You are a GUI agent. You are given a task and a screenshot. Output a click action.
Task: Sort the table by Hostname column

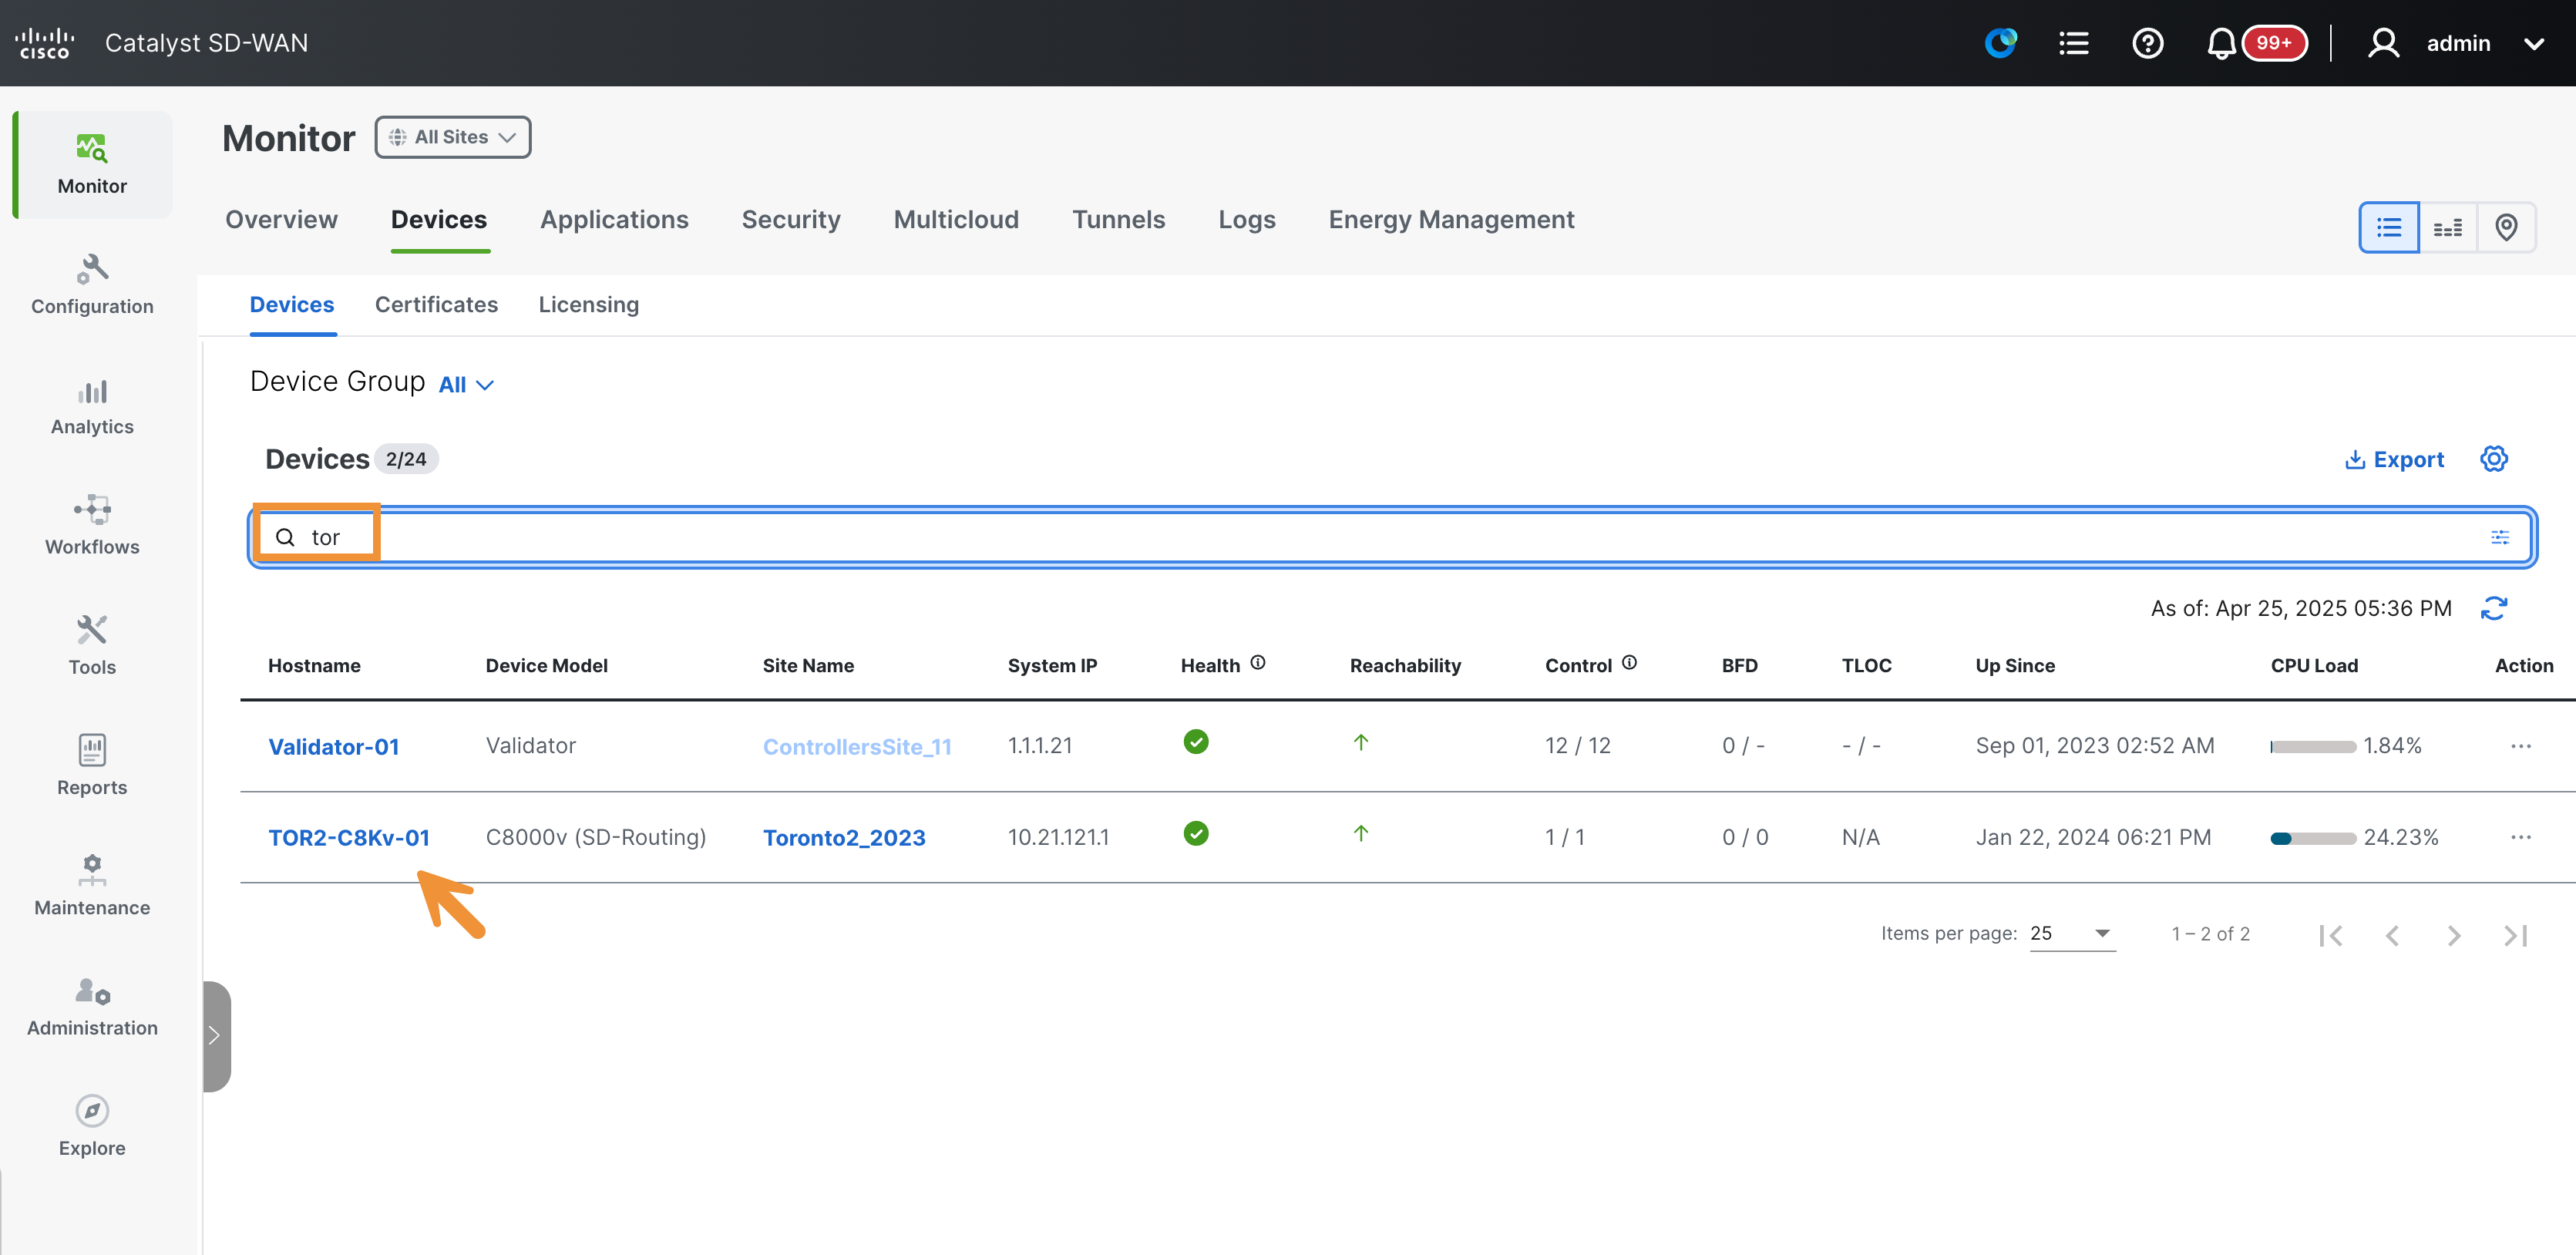[314, 665]
